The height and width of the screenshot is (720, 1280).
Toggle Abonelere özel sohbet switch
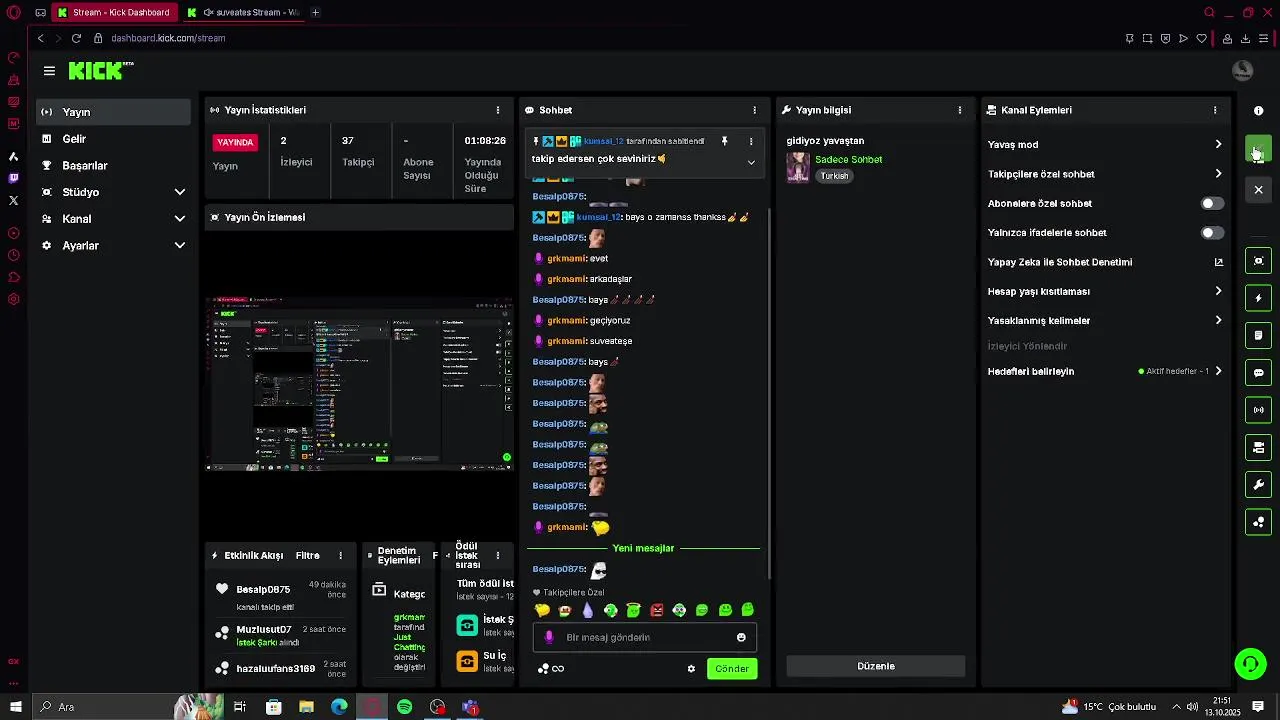pyautogui.click(x=1212, y=203)
